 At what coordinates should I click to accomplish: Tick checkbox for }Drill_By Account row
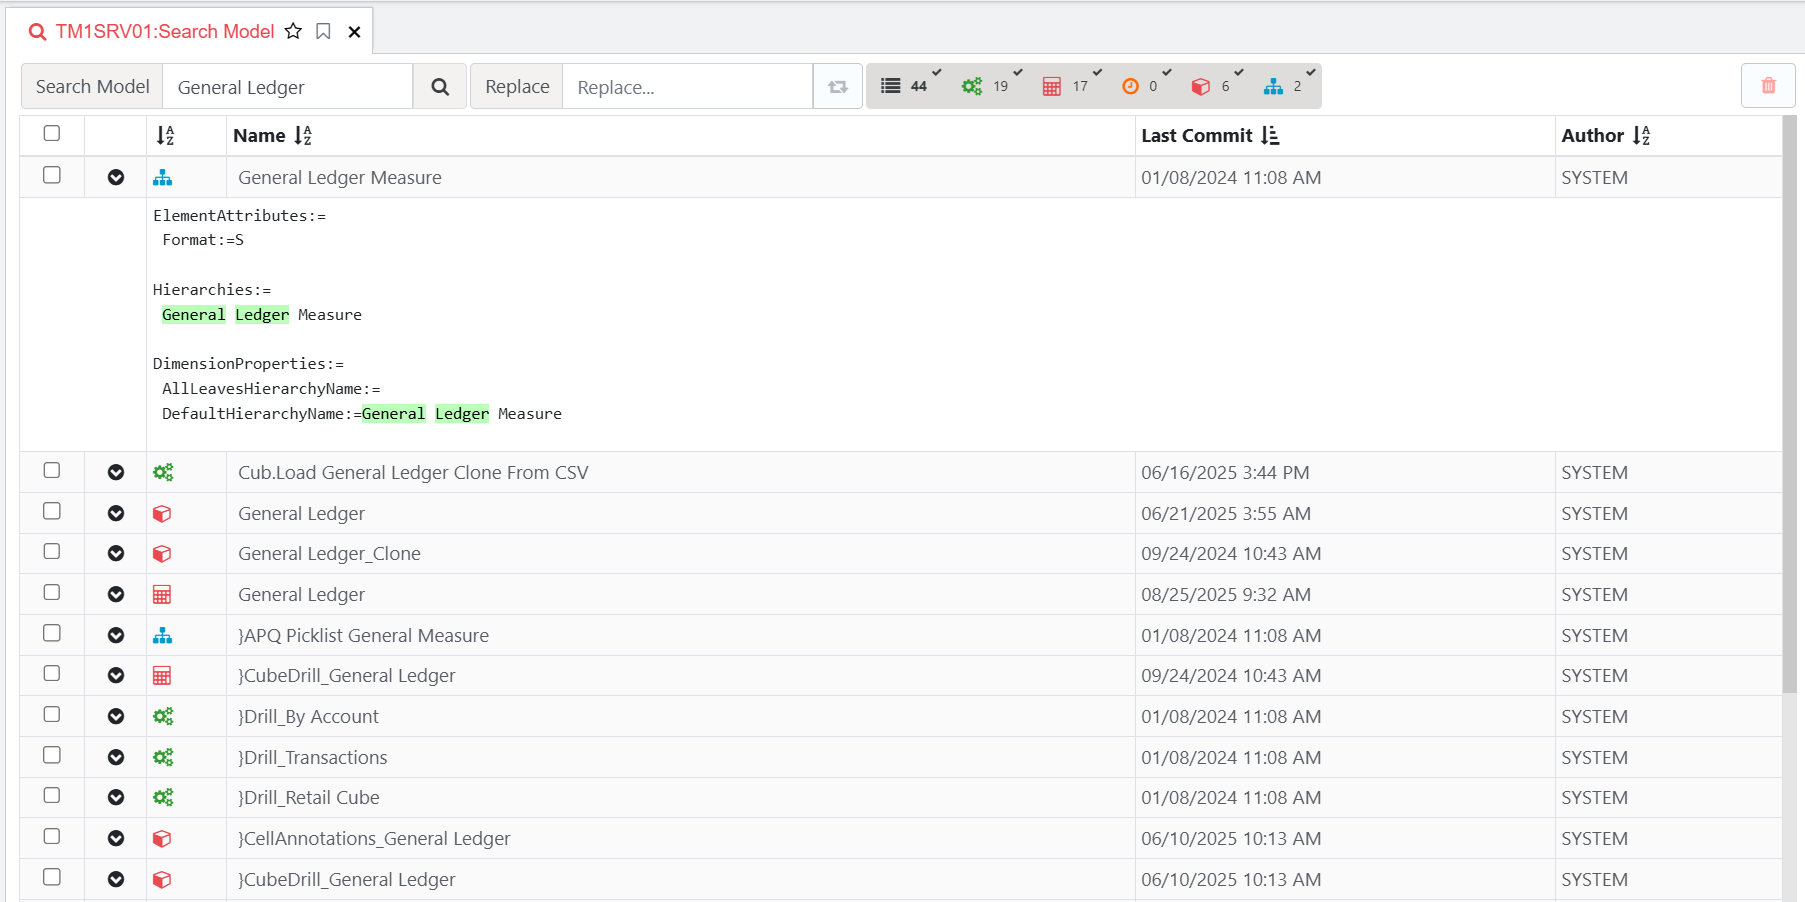[52, 714]
